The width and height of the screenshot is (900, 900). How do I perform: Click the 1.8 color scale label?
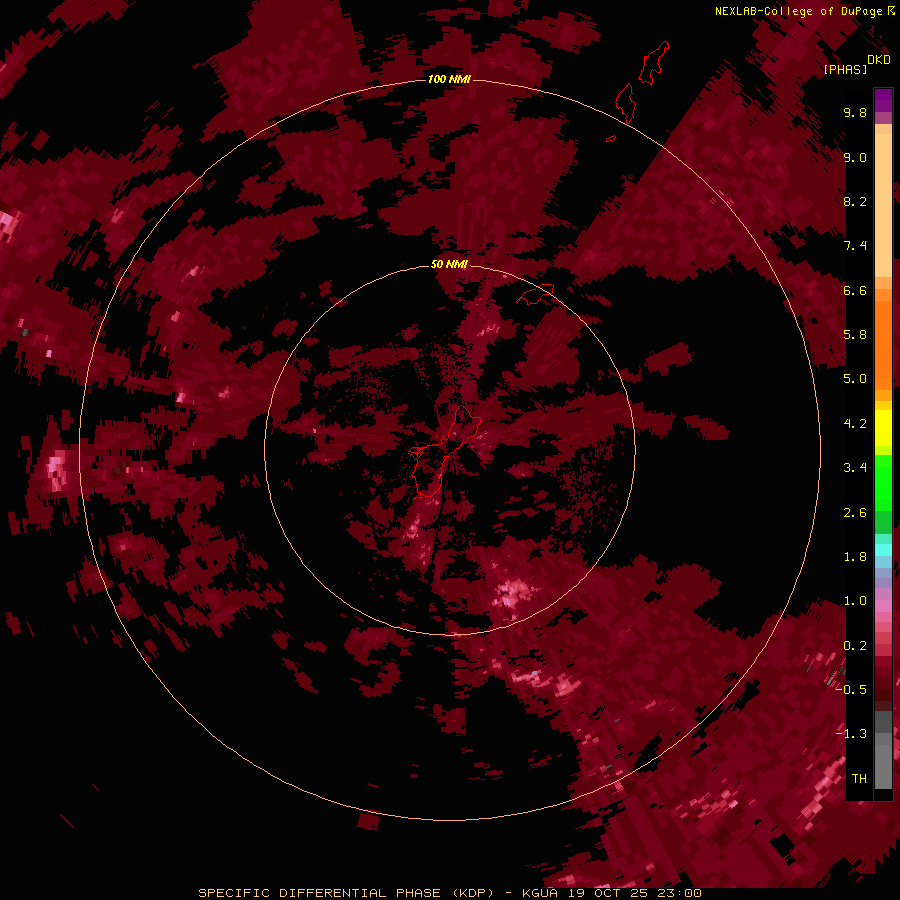tap(855, 557)
